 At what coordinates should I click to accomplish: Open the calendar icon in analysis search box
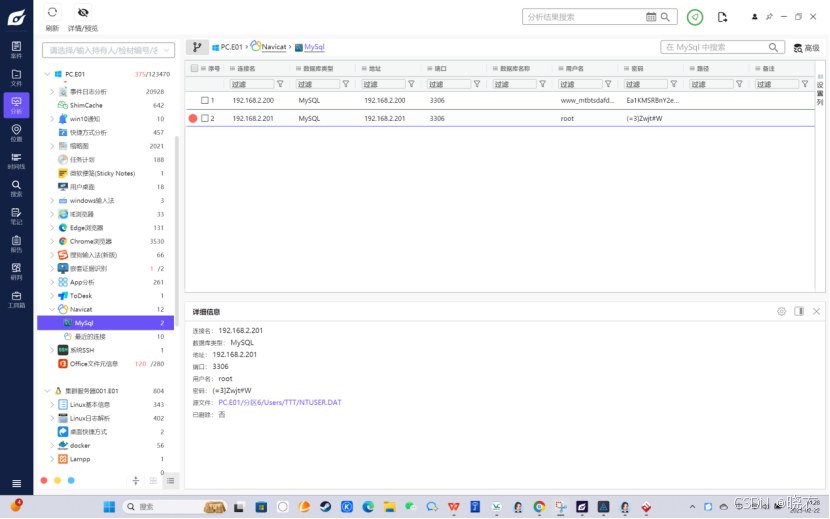[x=651, y=17]
